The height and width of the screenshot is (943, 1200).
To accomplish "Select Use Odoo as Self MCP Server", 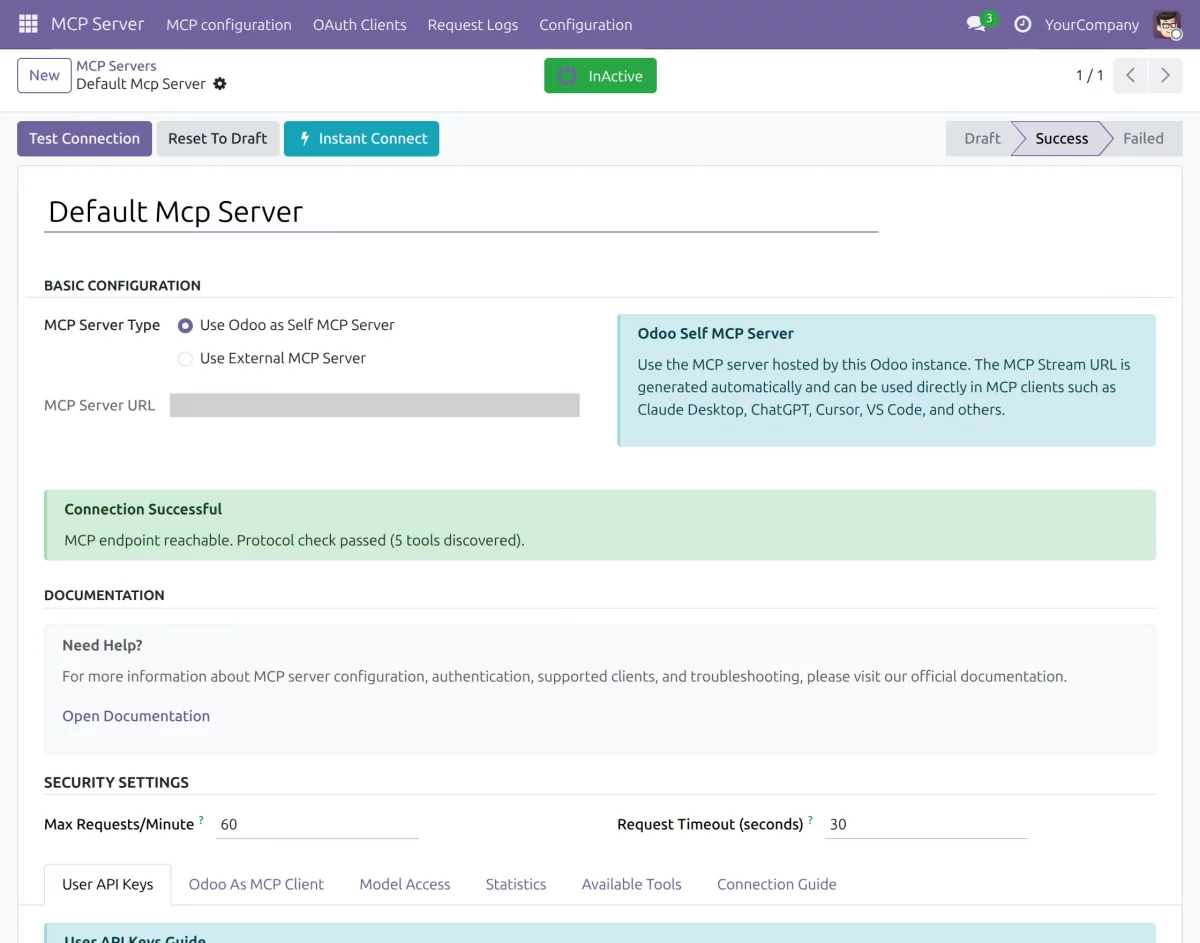I will (185, 326).
